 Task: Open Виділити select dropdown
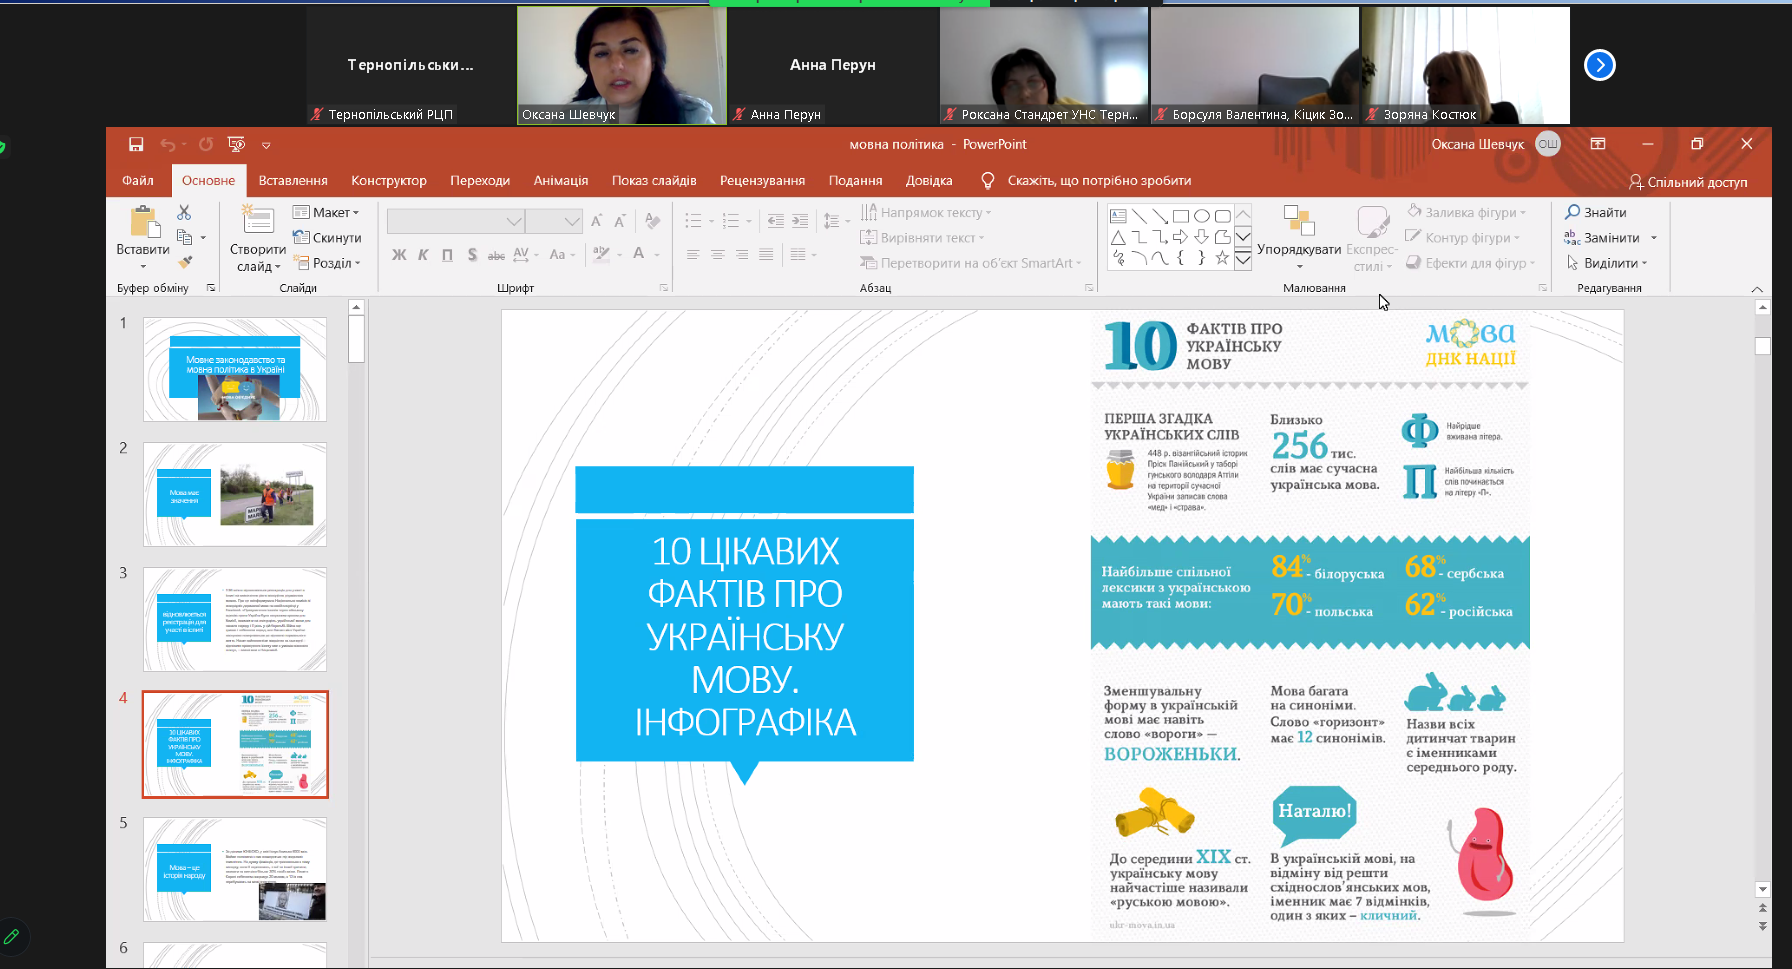[x=1606, y=263]
